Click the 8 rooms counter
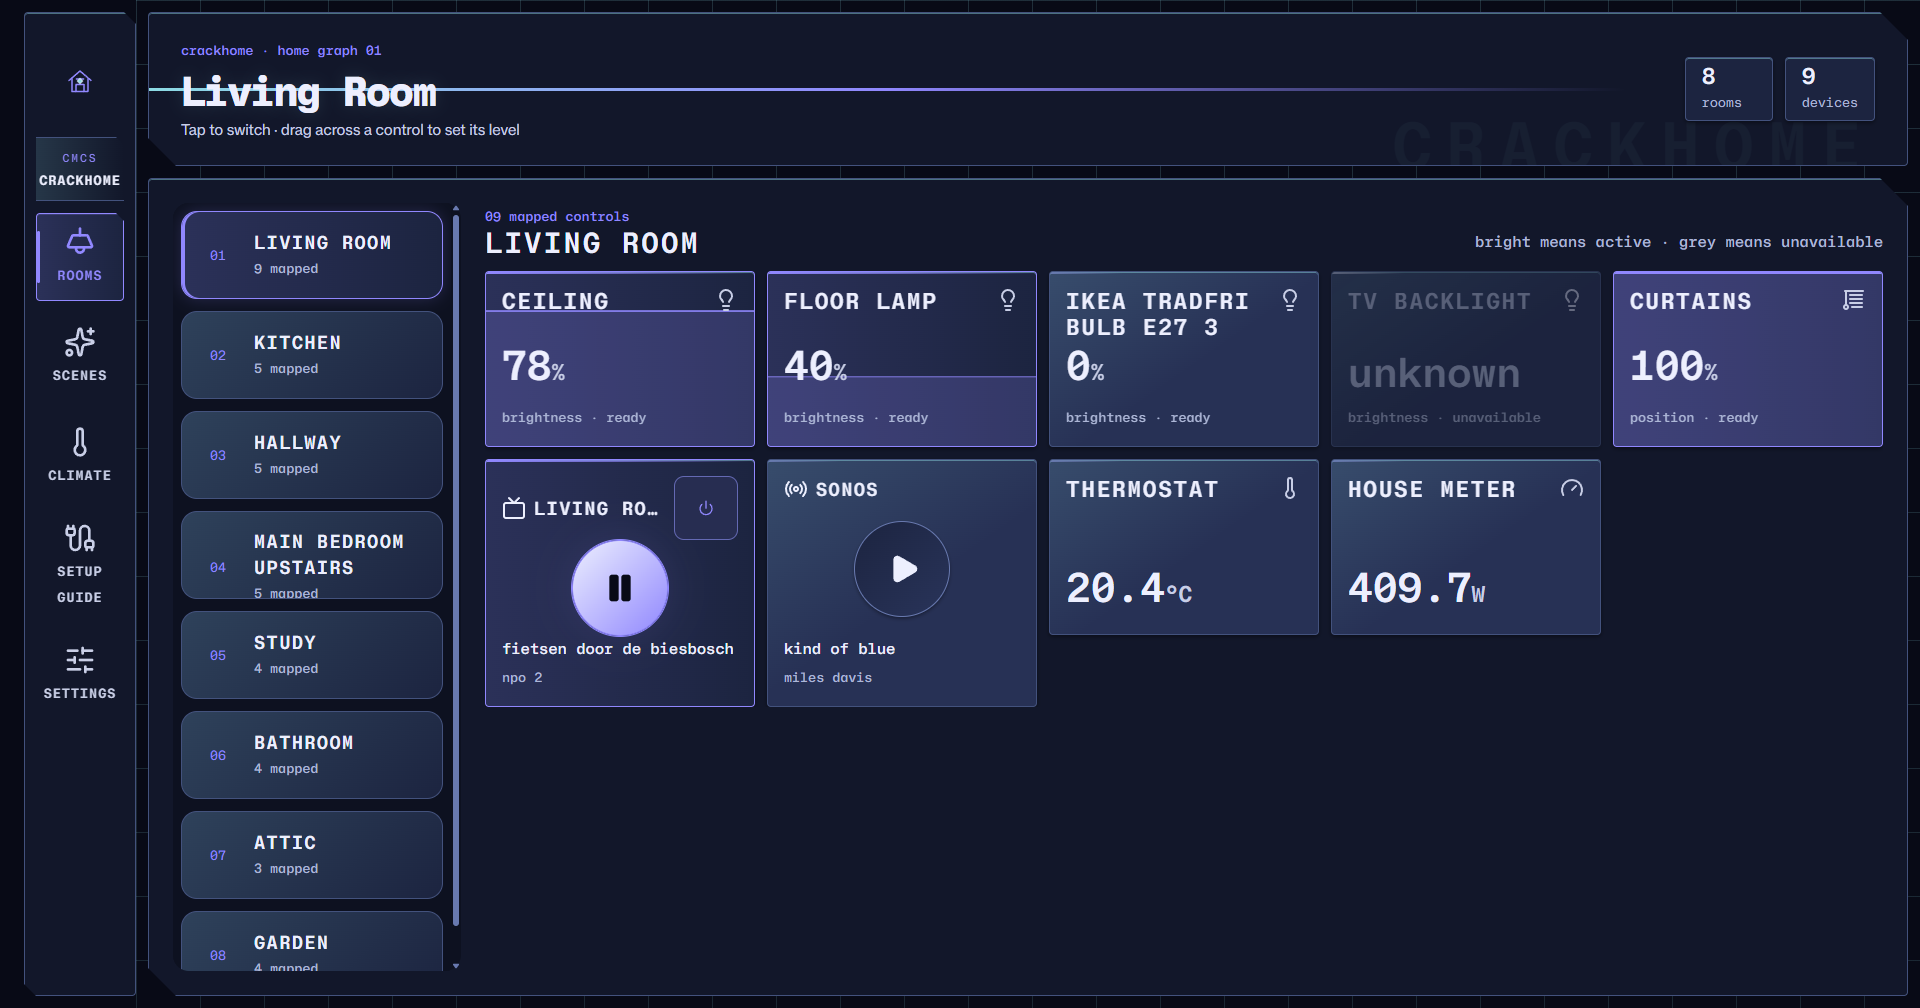 click(1729, 89)
